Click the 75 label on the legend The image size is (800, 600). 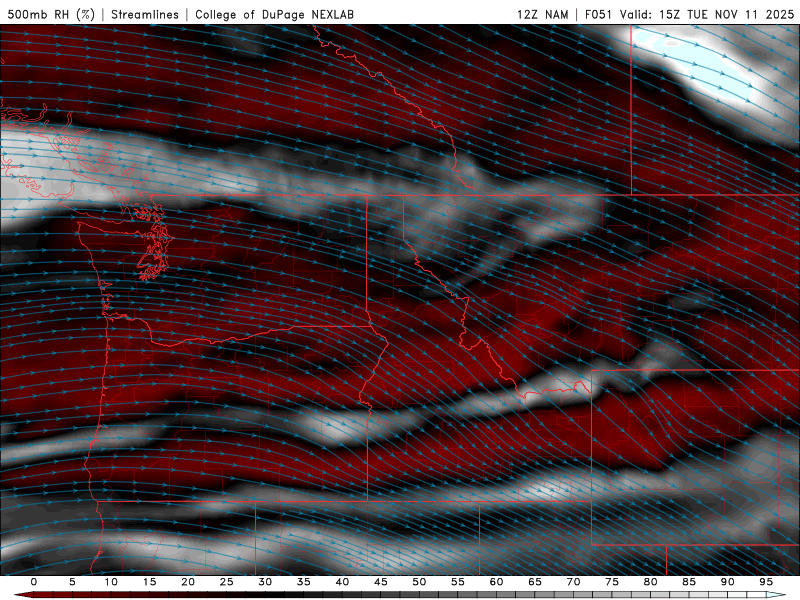coord(612,582)
